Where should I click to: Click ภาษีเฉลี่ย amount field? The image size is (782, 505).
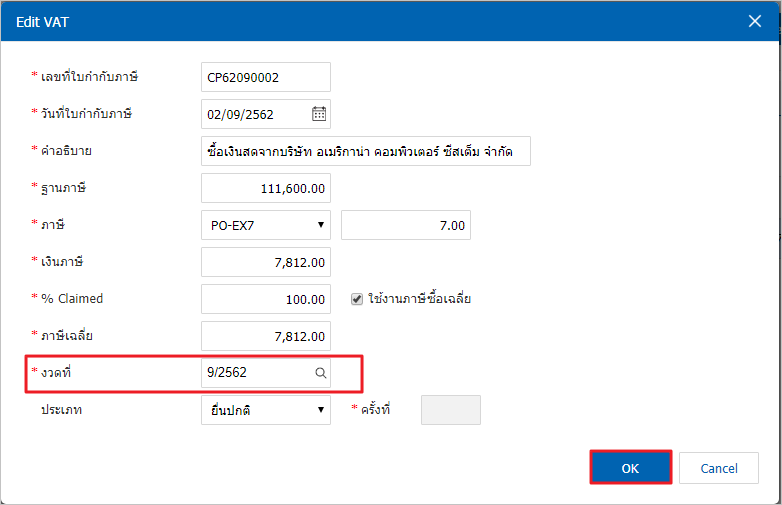coord(266,336)
